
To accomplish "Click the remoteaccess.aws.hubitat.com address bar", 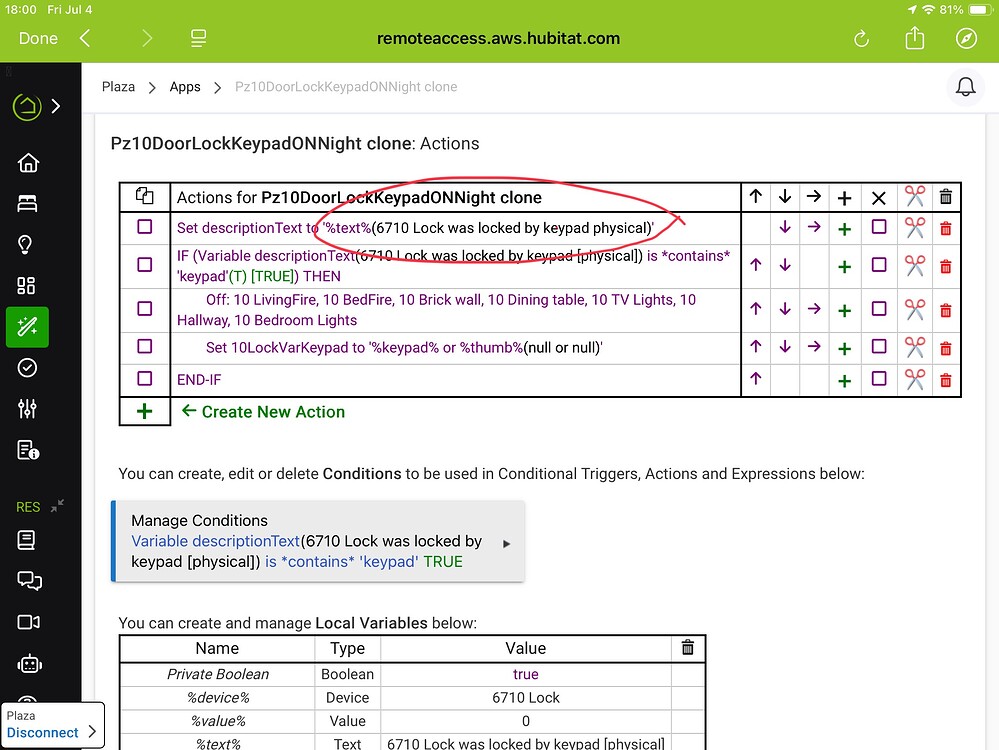I will (498, 39).
